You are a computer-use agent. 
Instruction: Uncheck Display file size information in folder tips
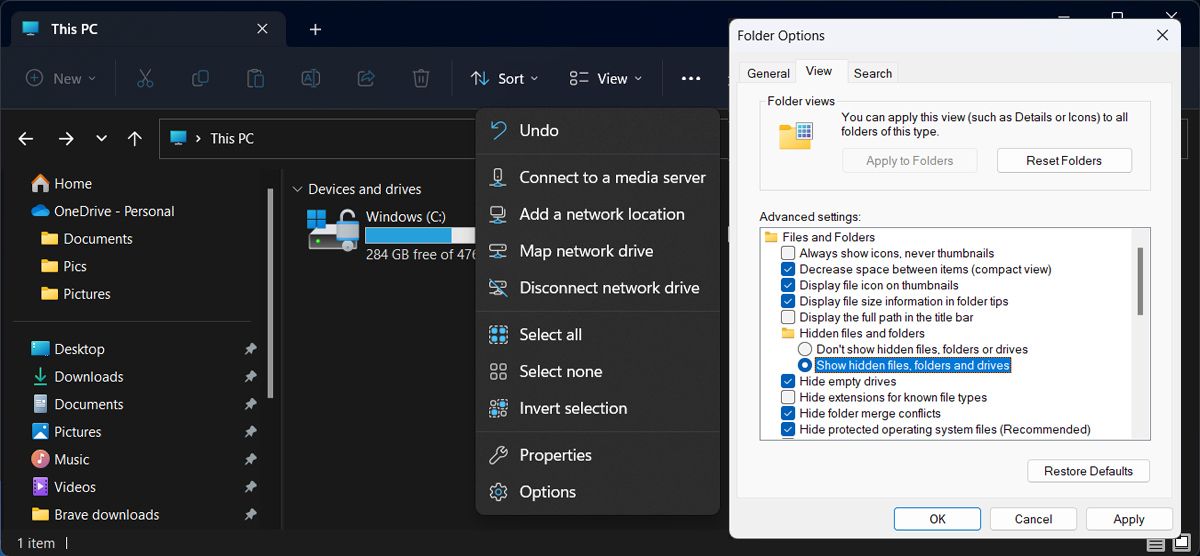pyautogui.click(x=788, y=301)
